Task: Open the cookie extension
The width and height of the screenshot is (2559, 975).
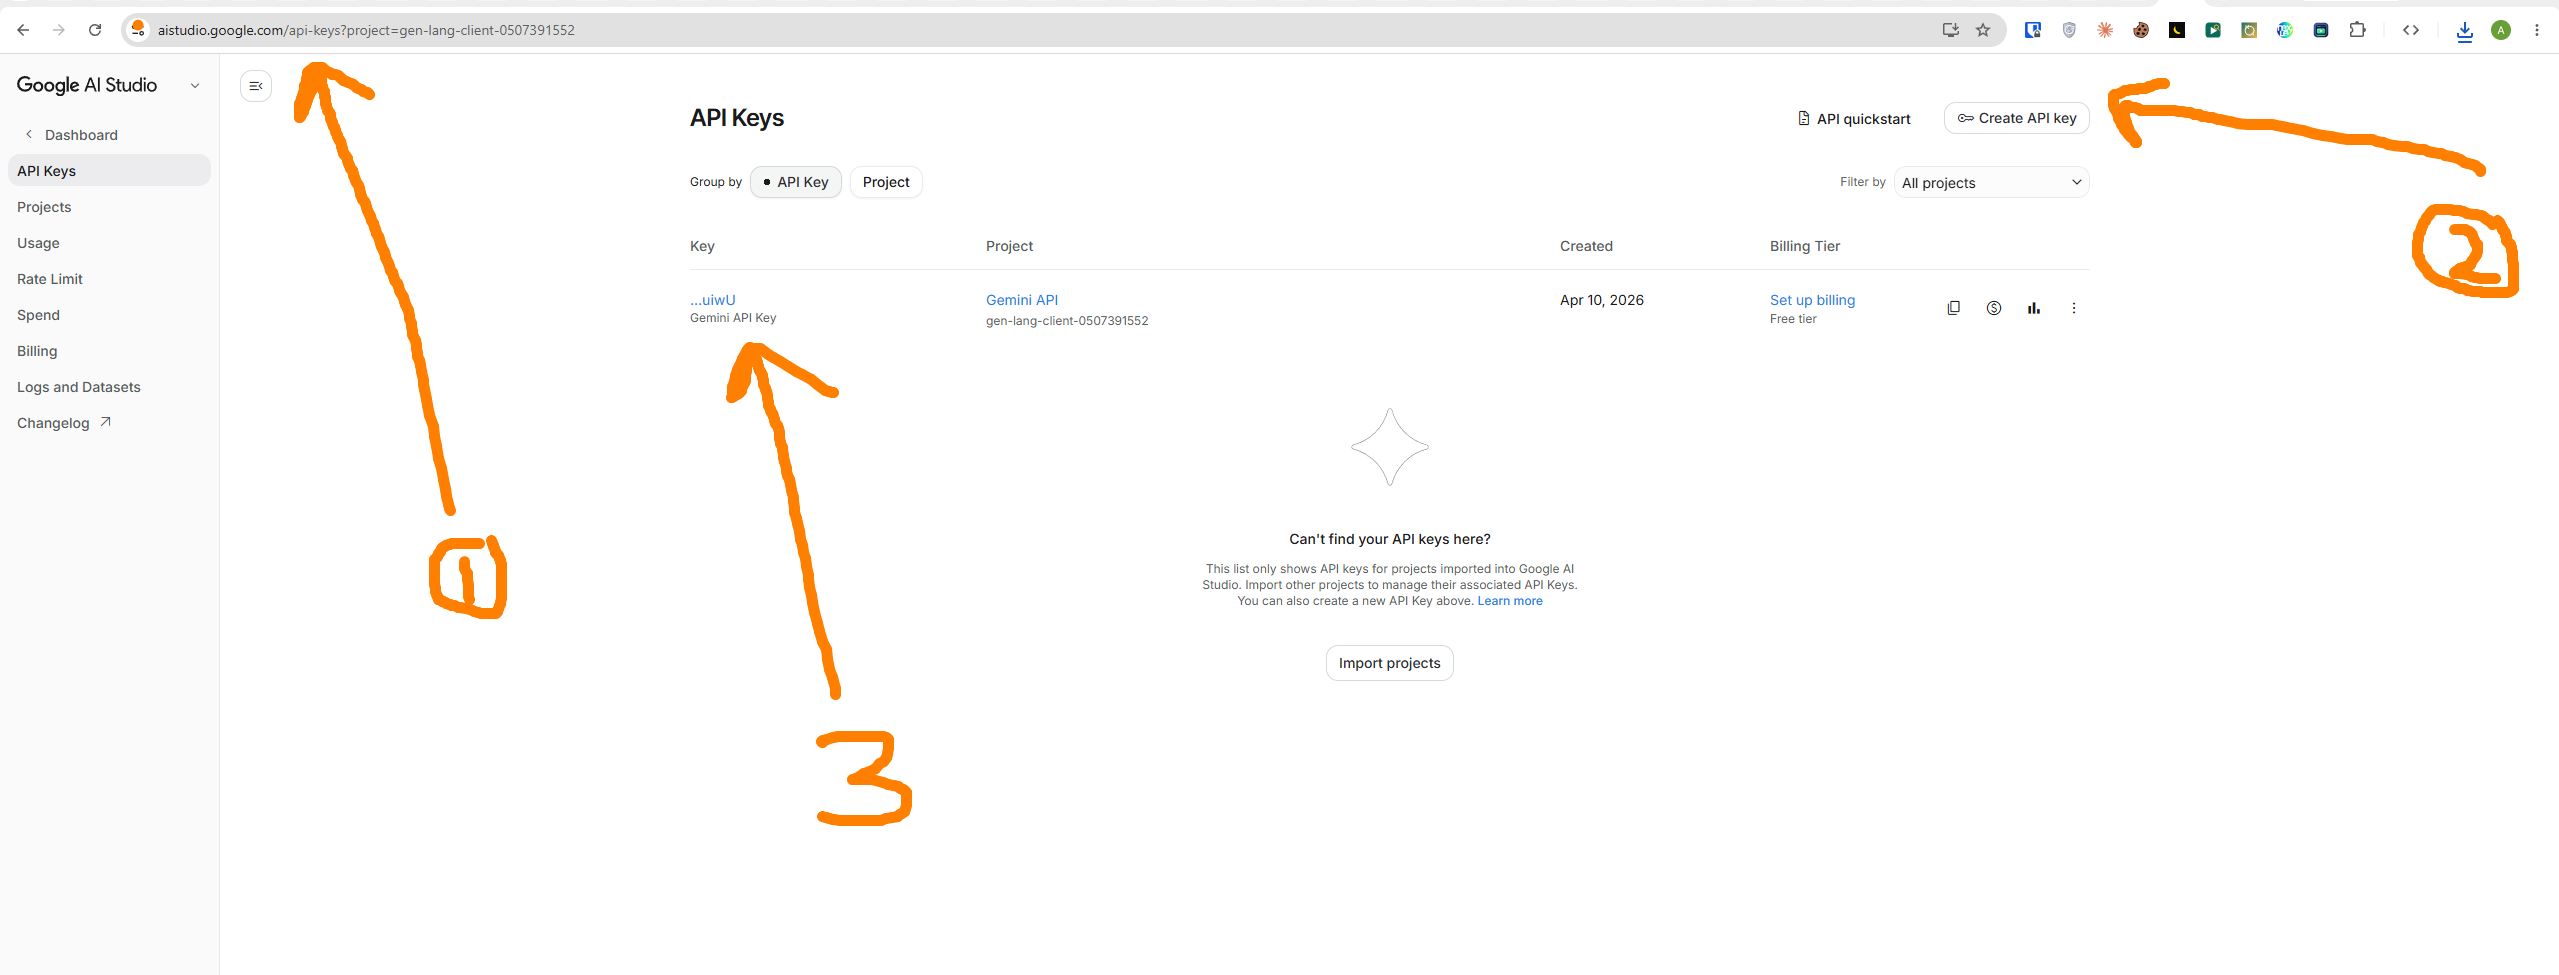Action: tap(2141, 30)
